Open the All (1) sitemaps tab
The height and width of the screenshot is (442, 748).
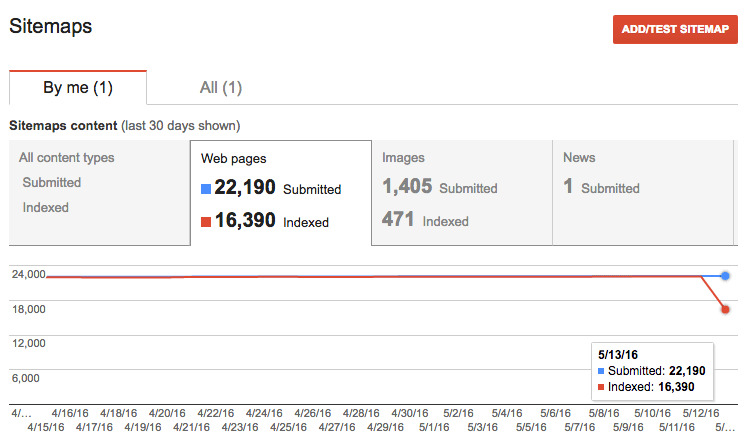tap(220, 88)
